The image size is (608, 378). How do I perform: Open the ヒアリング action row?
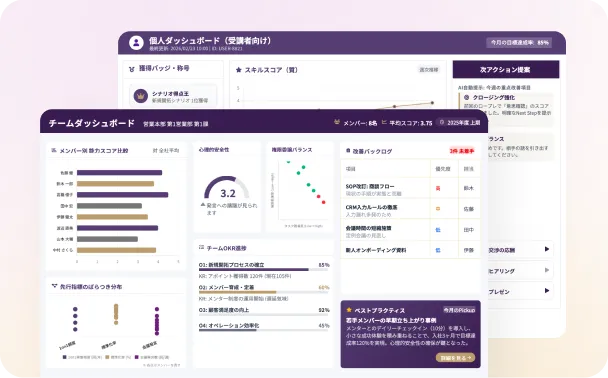[520, 270]
